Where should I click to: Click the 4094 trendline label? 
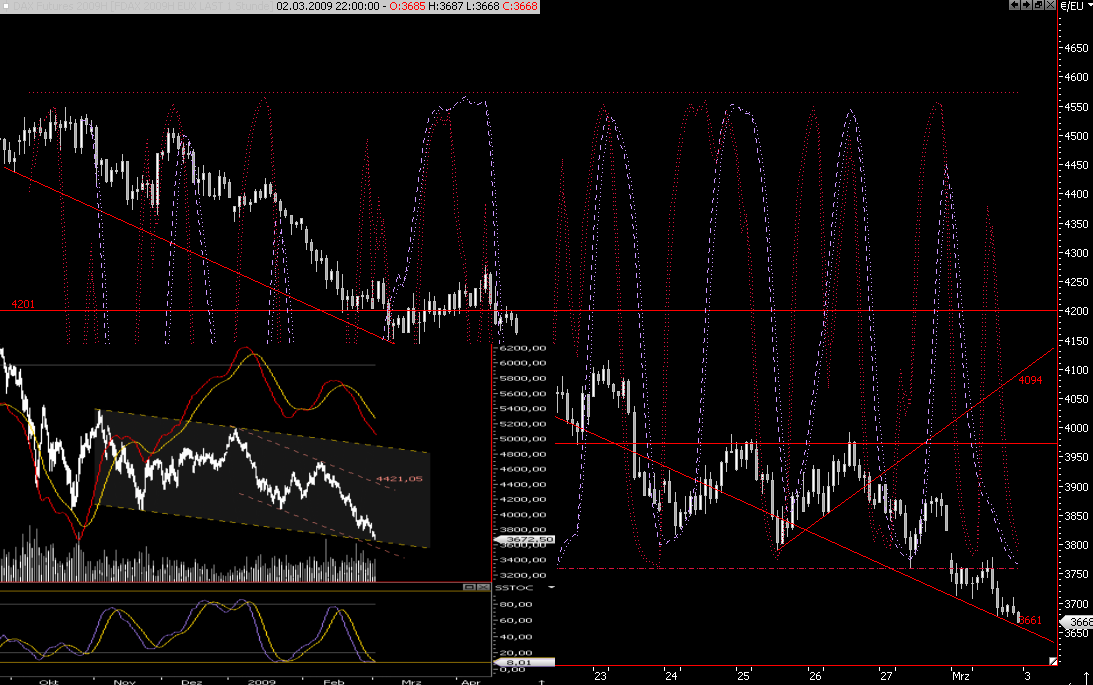click(1030, 380)
